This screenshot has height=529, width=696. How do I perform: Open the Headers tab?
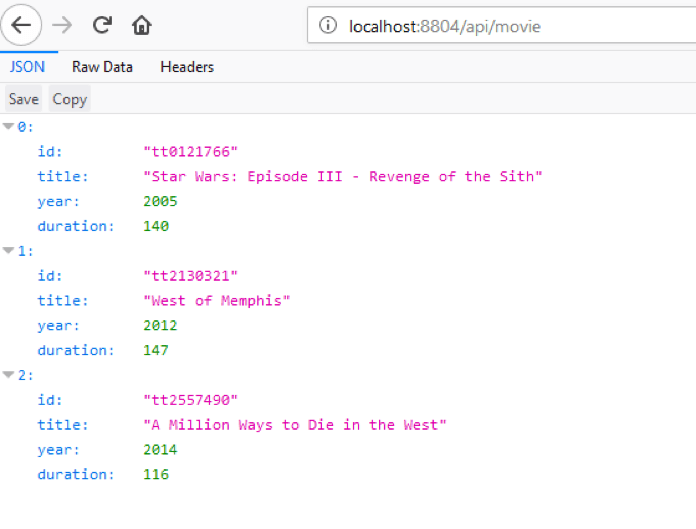point(187,67)
